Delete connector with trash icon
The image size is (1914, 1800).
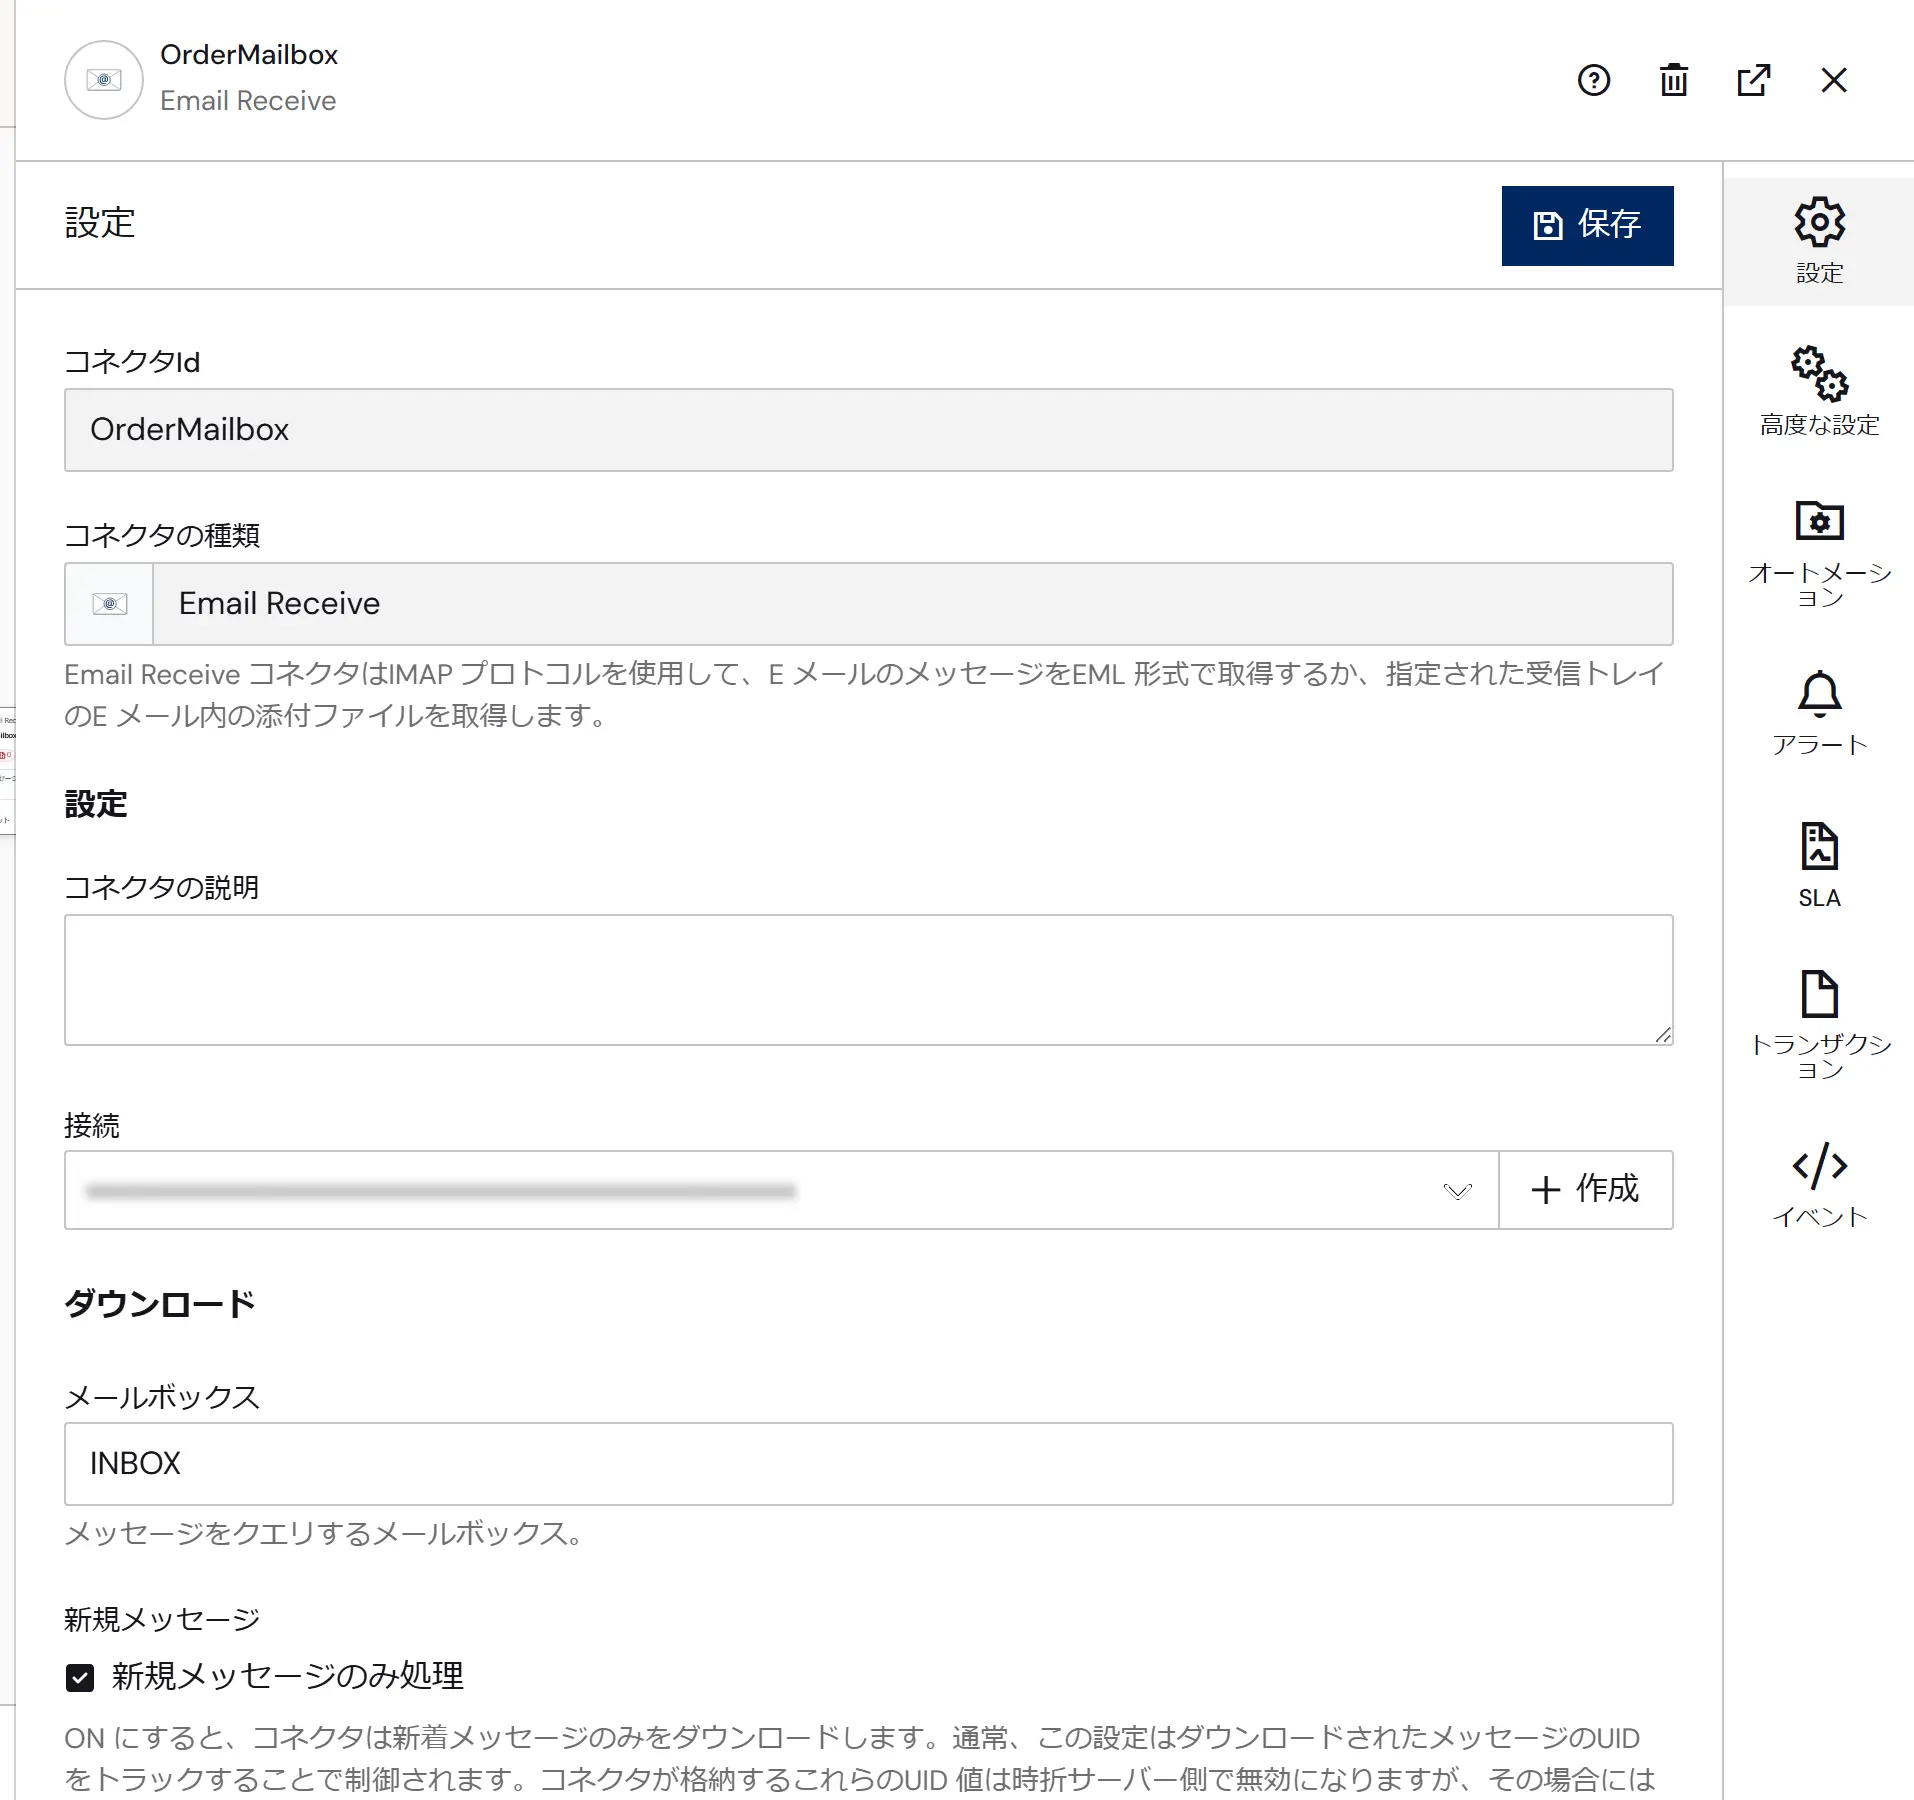[1673, 80]
